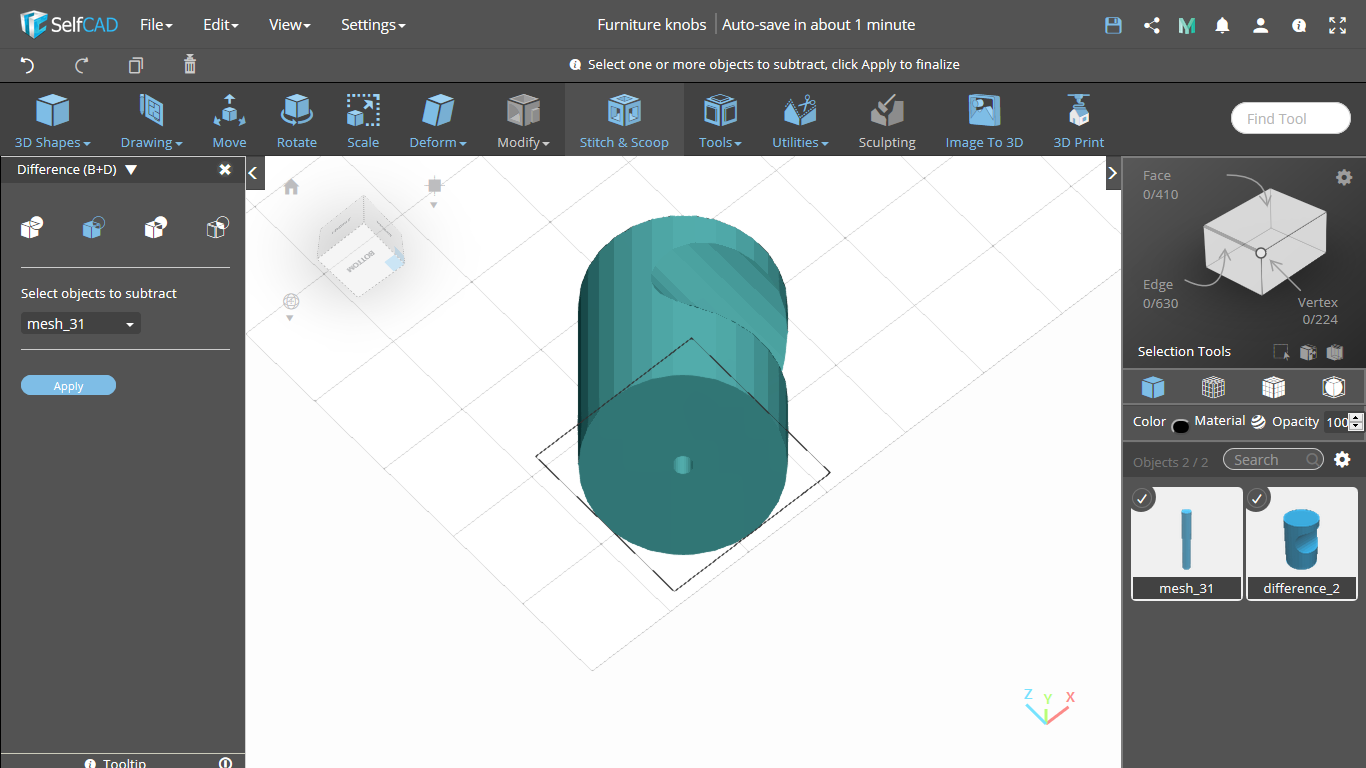Click the save icon
The image size is (1366, 768).
click(1113, 25)
